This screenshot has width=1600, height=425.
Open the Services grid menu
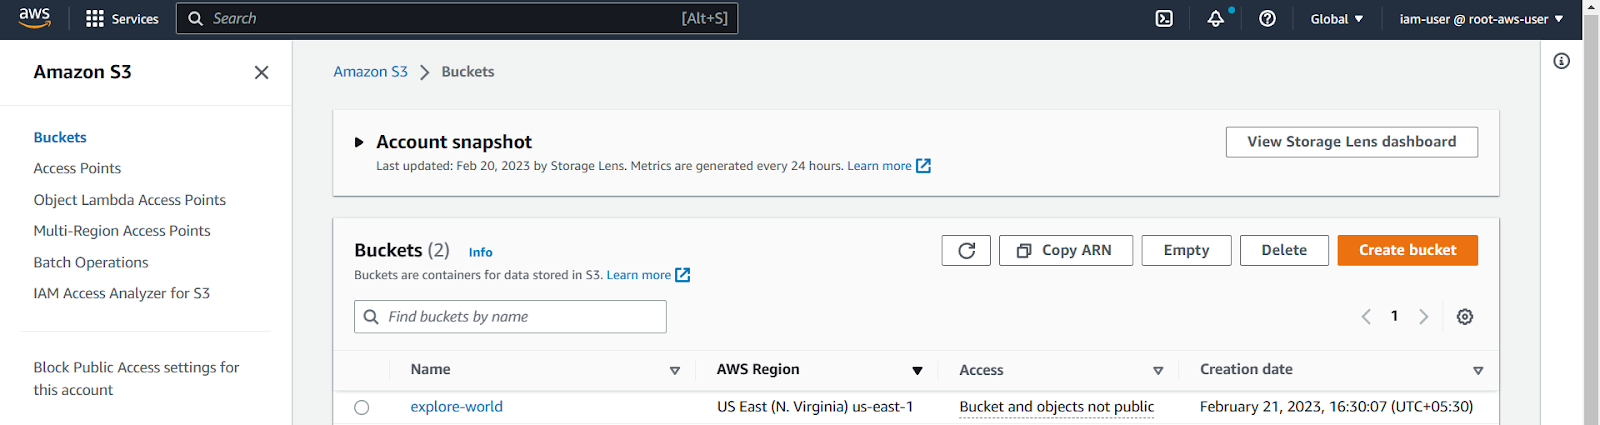[122, 19]
